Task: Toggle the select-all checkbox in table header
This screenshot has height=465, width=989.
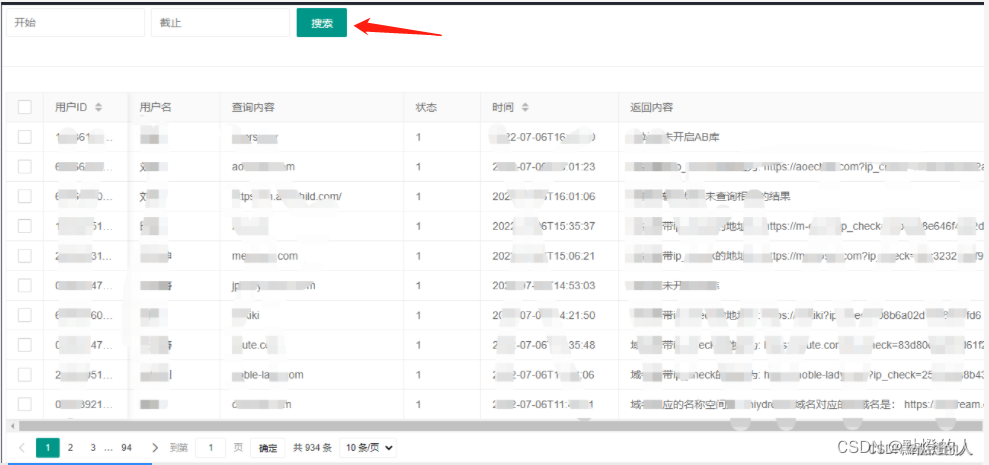Action: [25, 107]
